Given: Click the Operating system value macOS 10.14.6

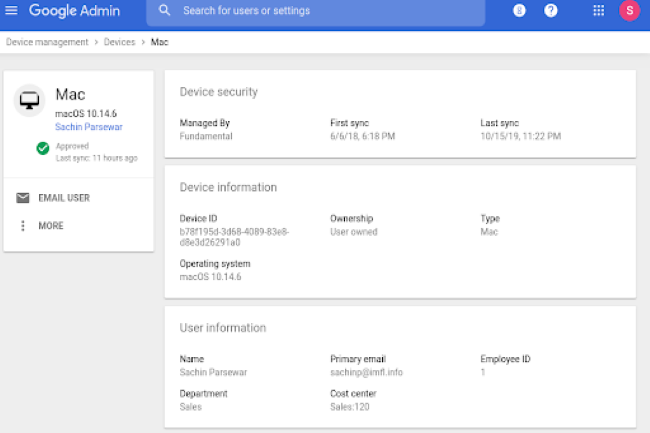Looking at the screenshot, I should 210,277.
